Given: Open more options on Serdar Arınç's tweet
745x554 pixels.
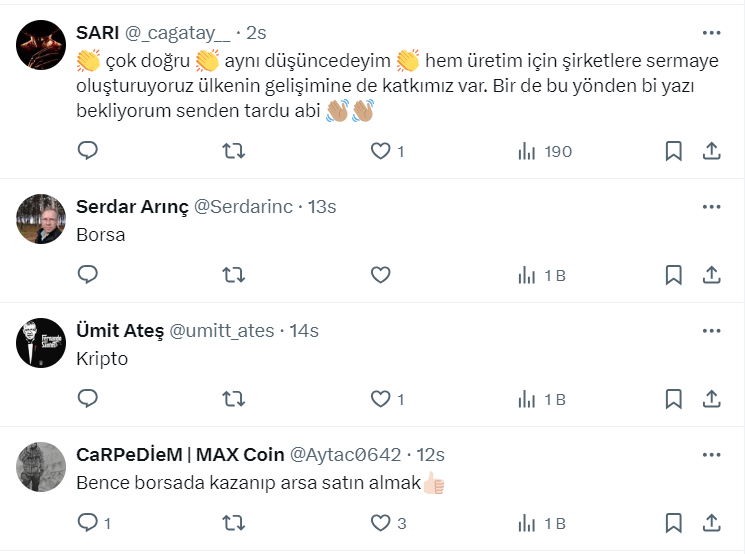Looking at the screenshot, I should (x=711, y=207).
